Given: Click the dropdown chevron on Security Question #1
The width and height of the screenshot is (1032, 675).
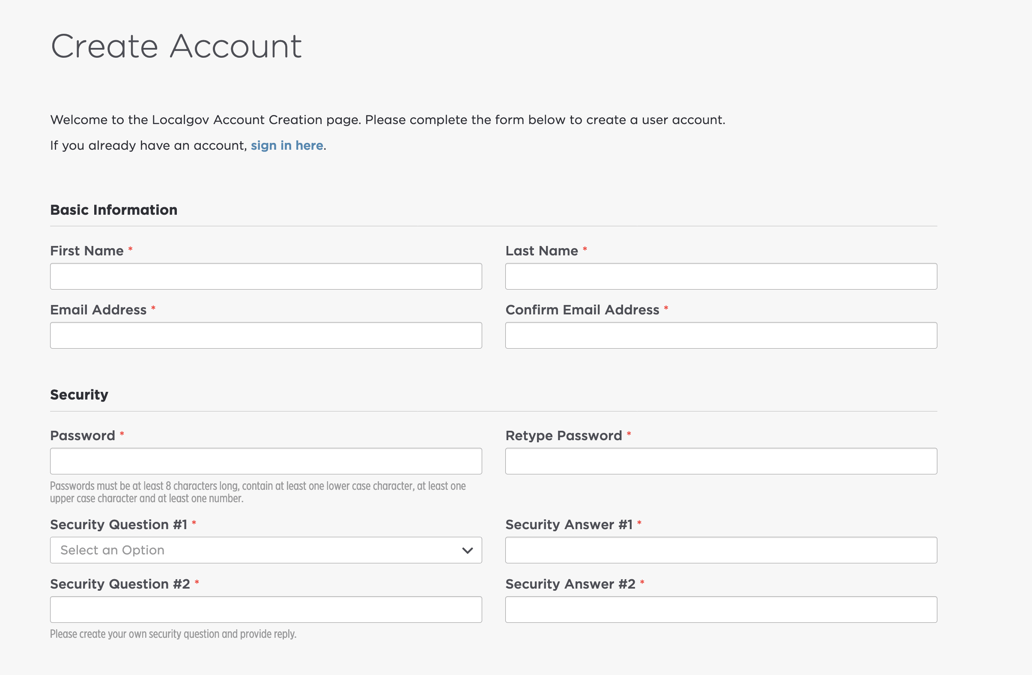Looking at the screenshot, I should 467,550.
